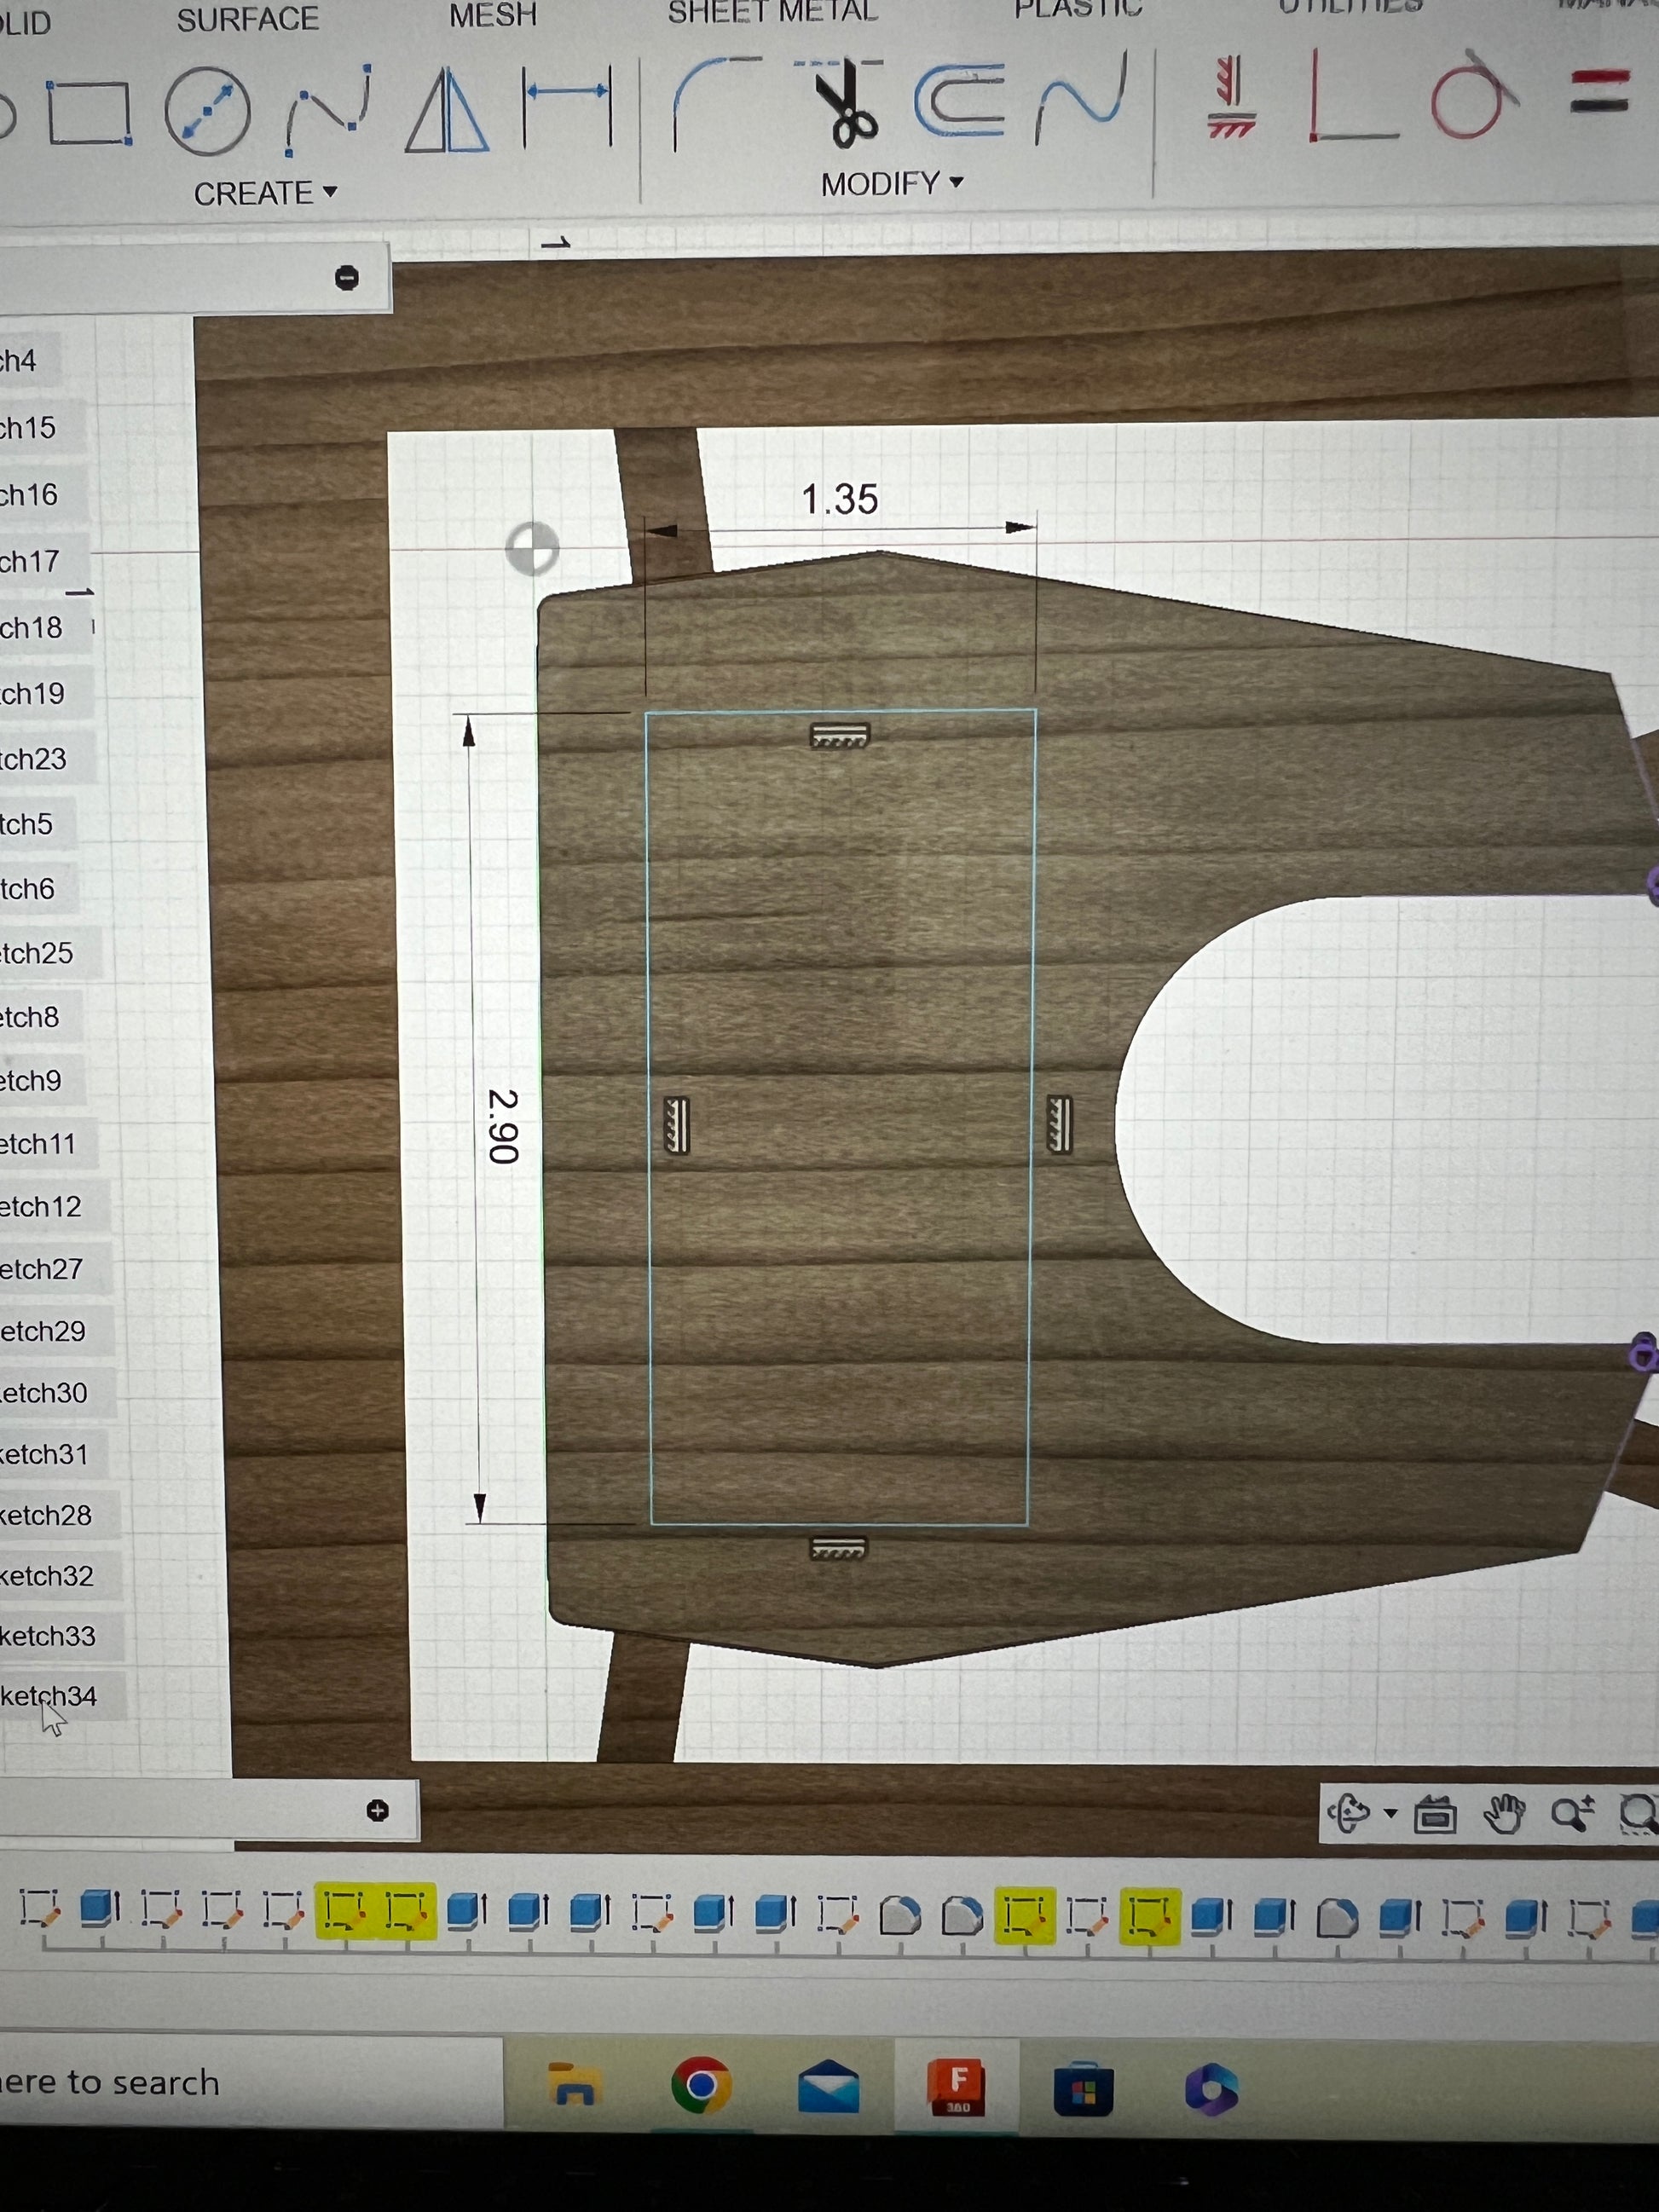Select the Sketch34 browser item
This screenshot has height=2212, width=1659.
[49, 1697]
